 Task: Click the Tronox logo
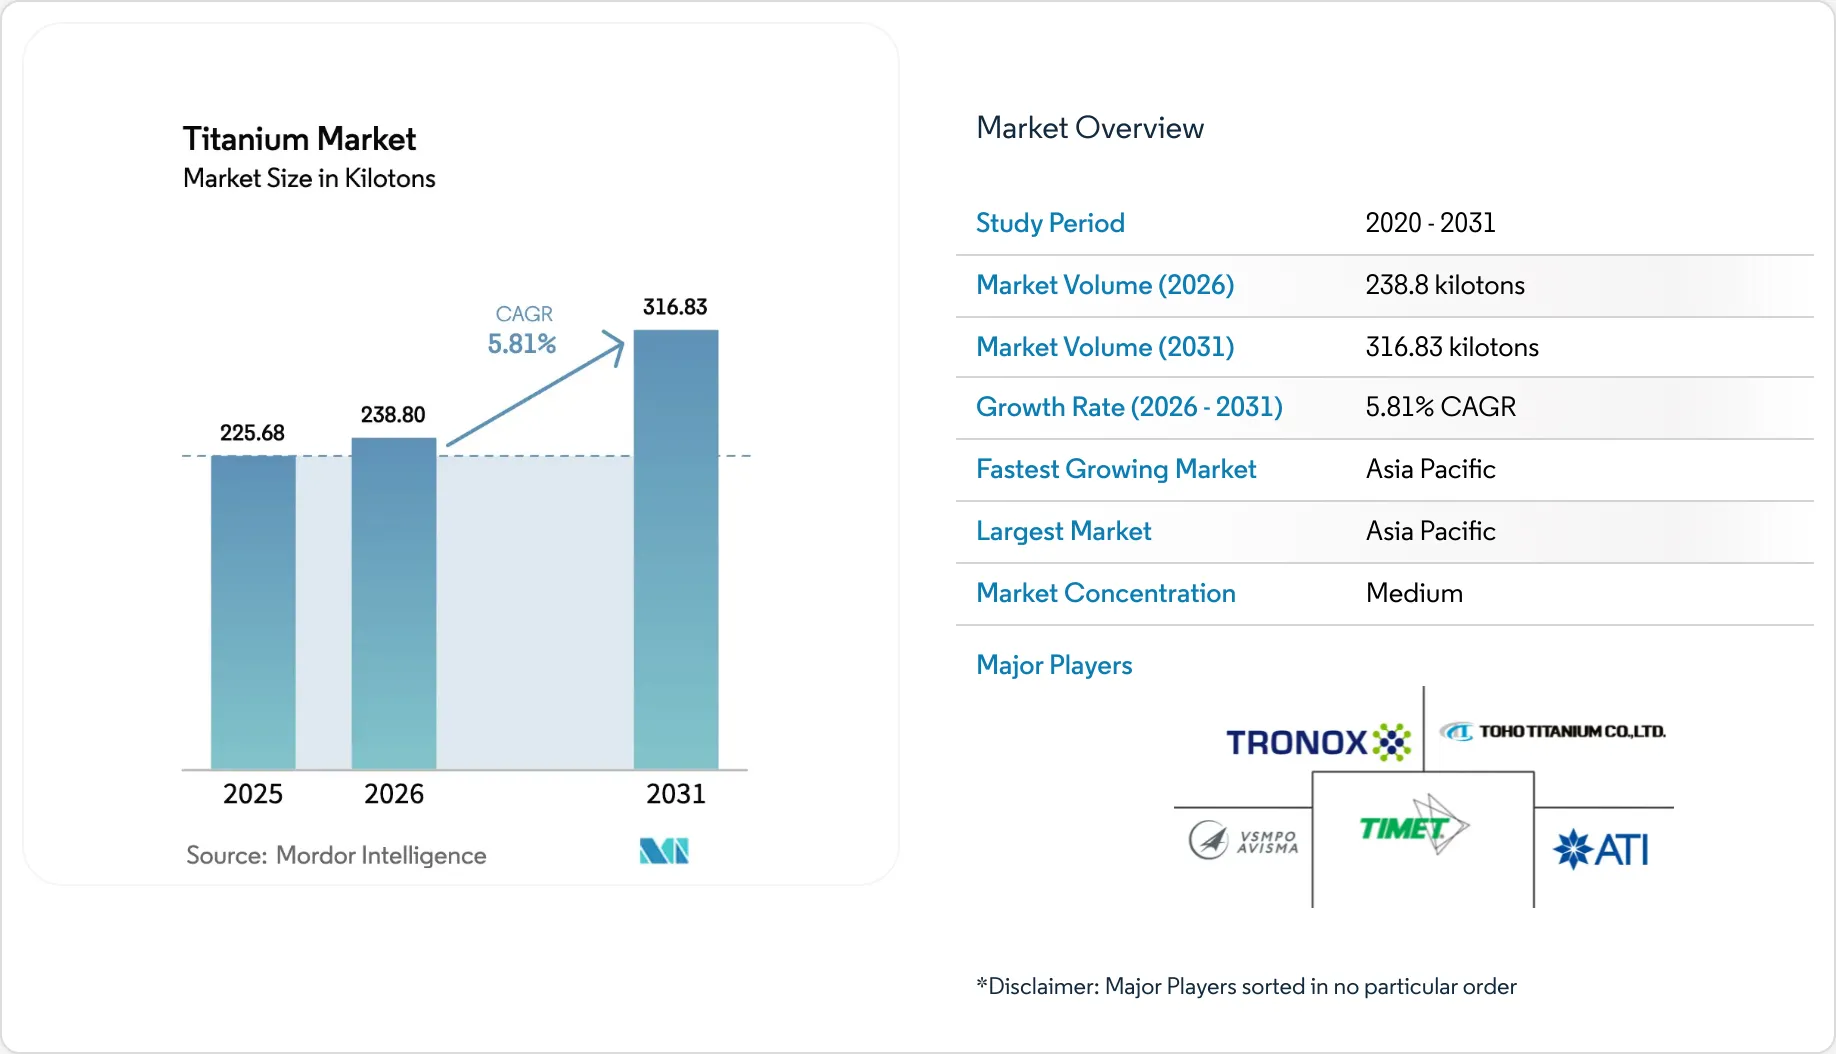1318,742
